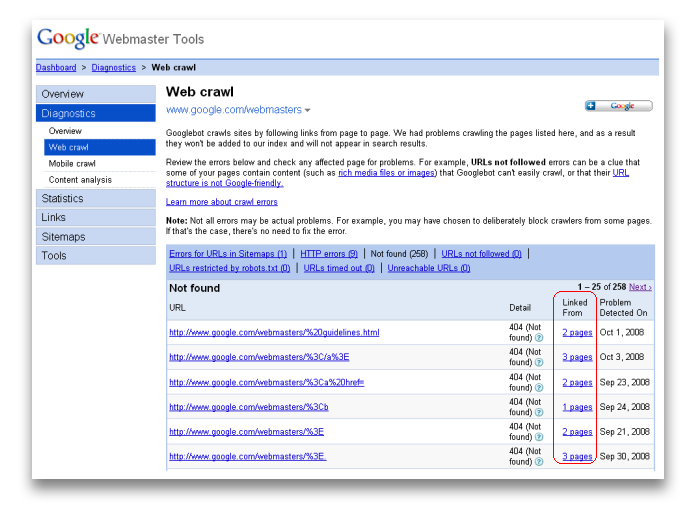
Task: Click the Sep 24, 2008 date cell
Action: 624,407
